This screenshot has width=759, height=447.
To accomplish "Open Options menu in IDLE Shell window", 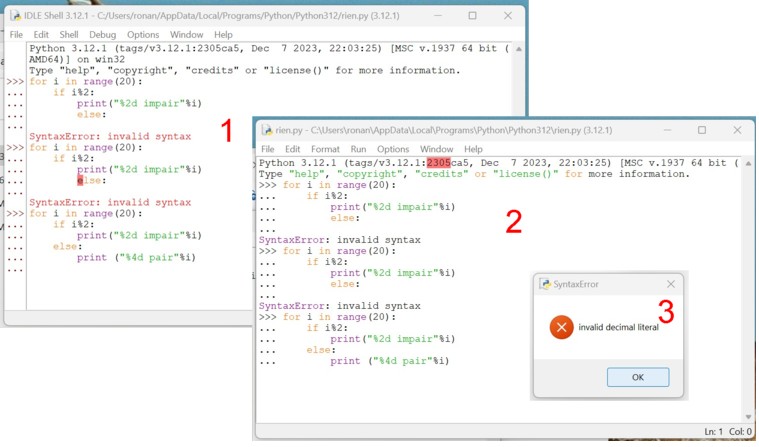I will [143, 35].
